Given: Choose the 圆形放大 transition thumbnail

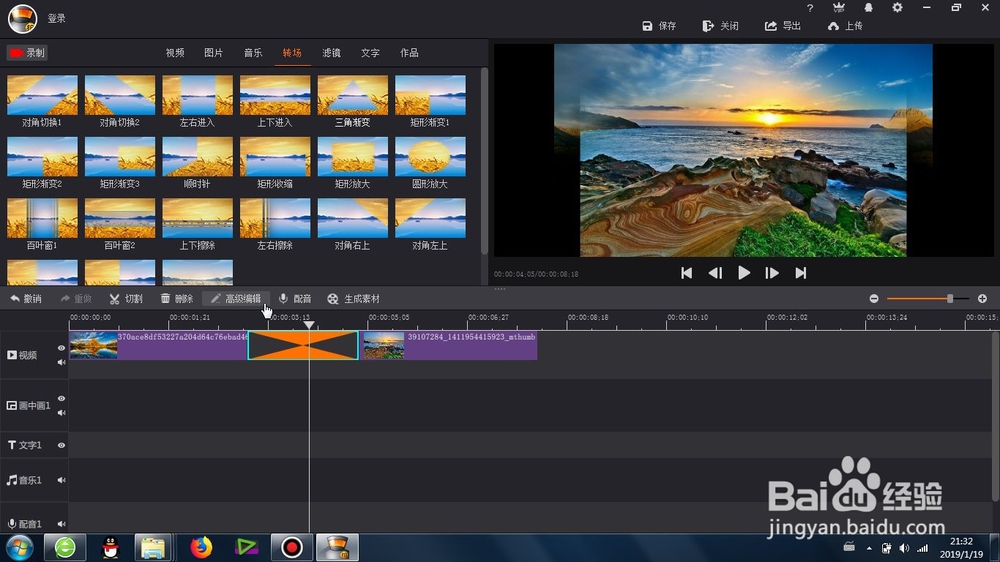Looking at the screenshot, I should [x=430, y=156].
